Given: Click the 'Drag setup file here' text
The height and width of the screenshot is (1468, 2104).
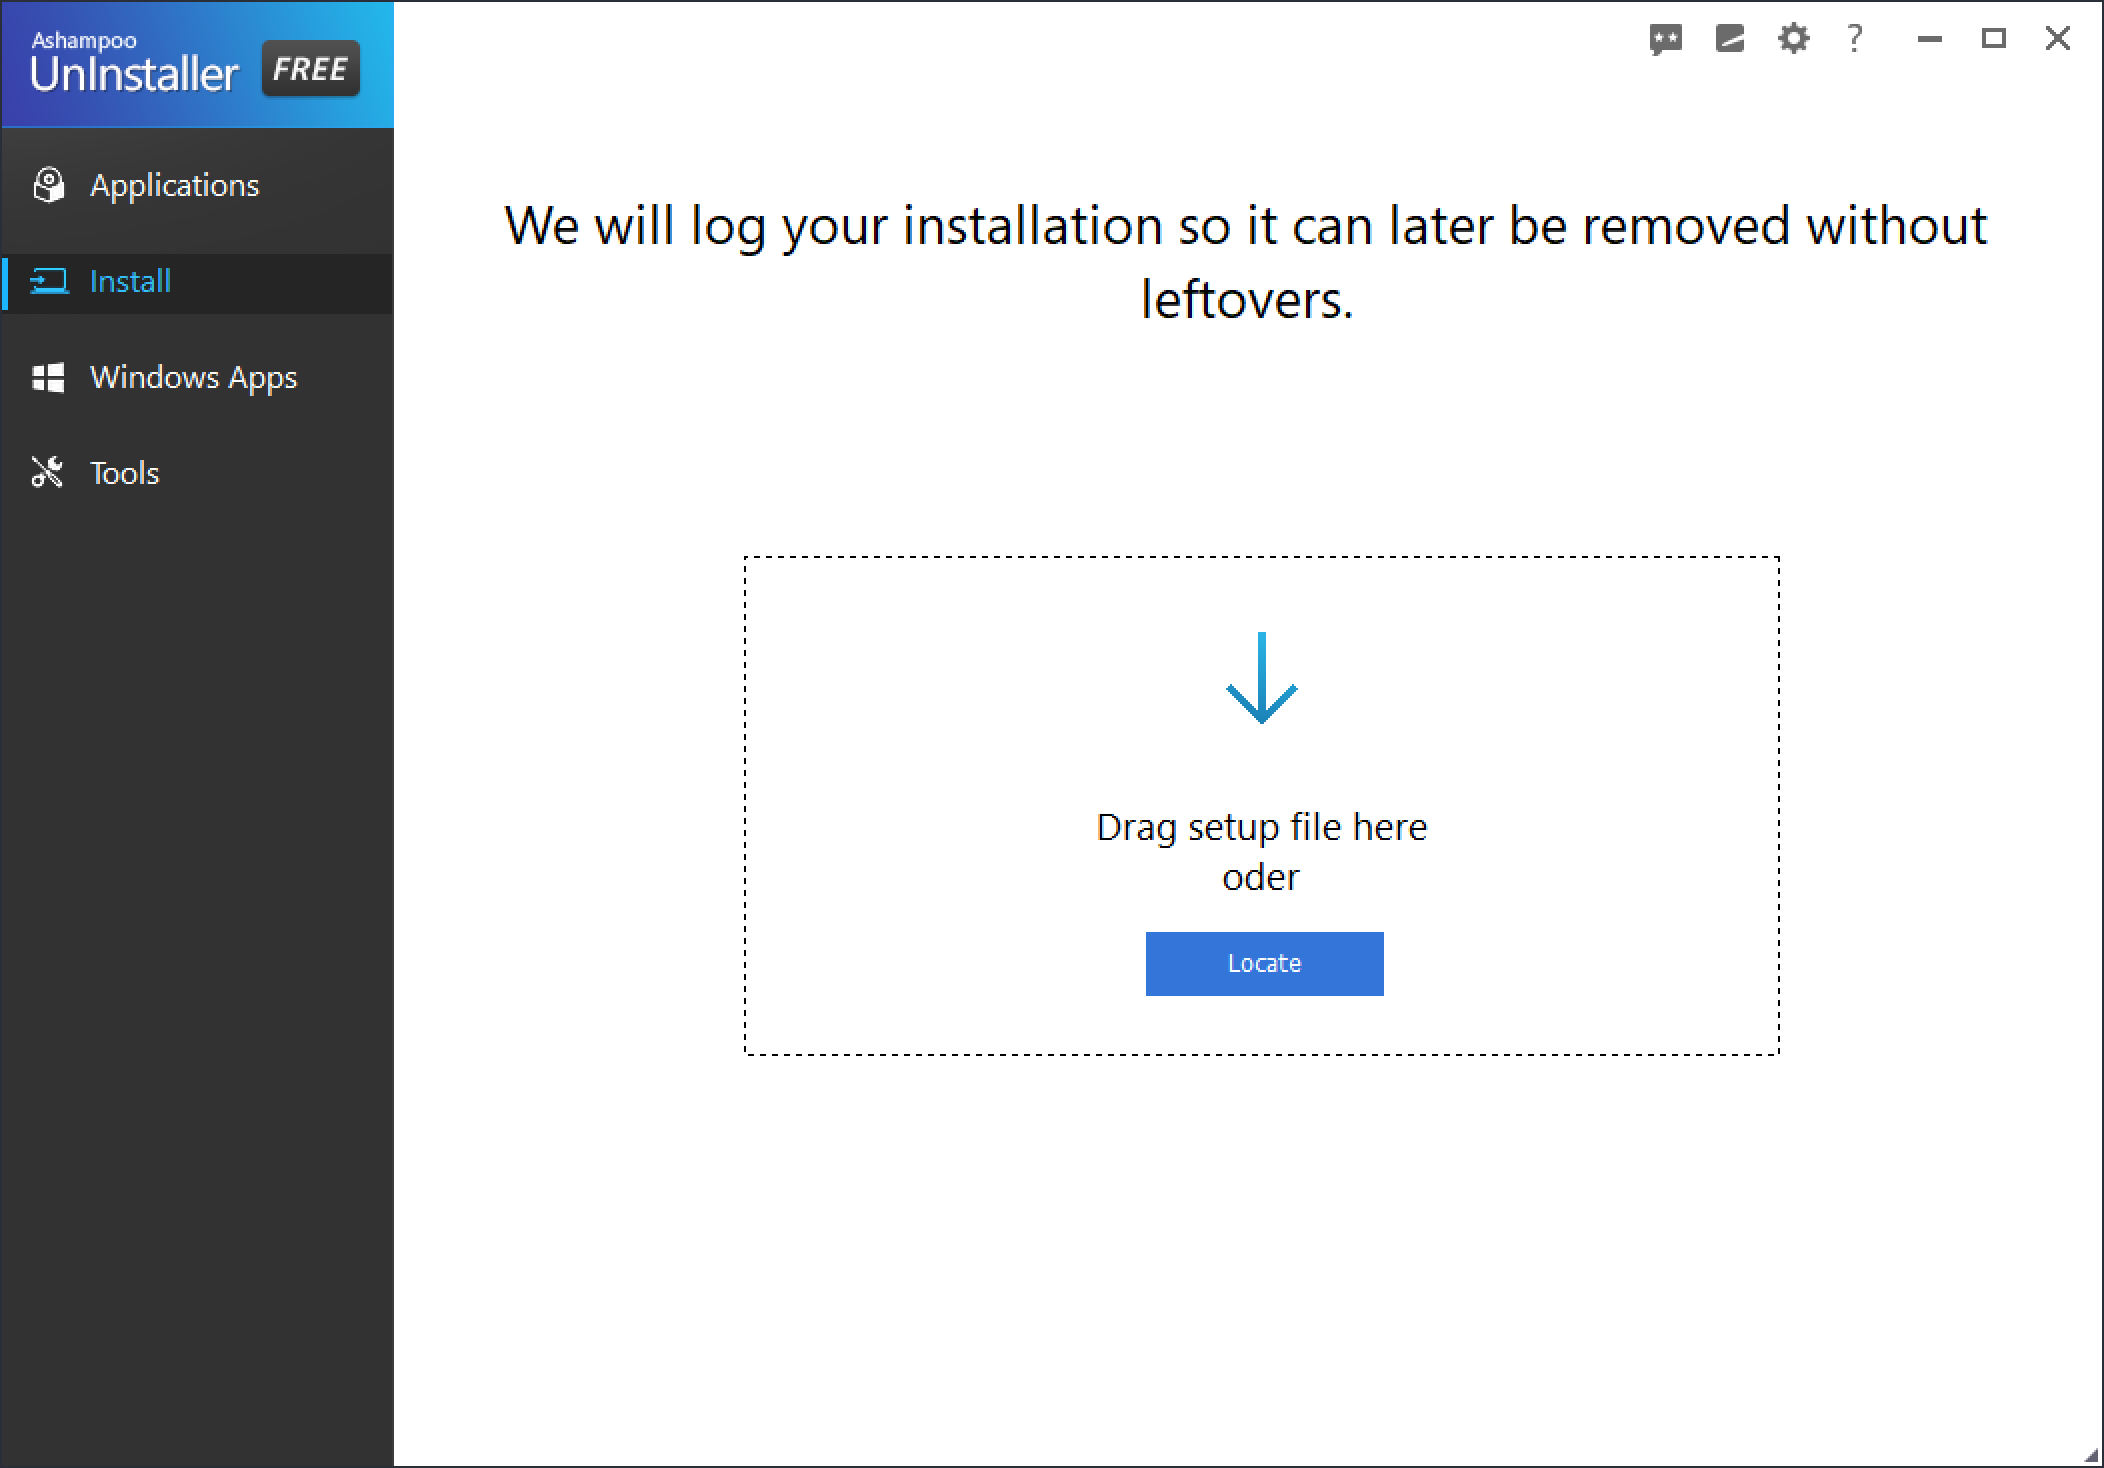Looking at the screenshot, I should 1262,827.
